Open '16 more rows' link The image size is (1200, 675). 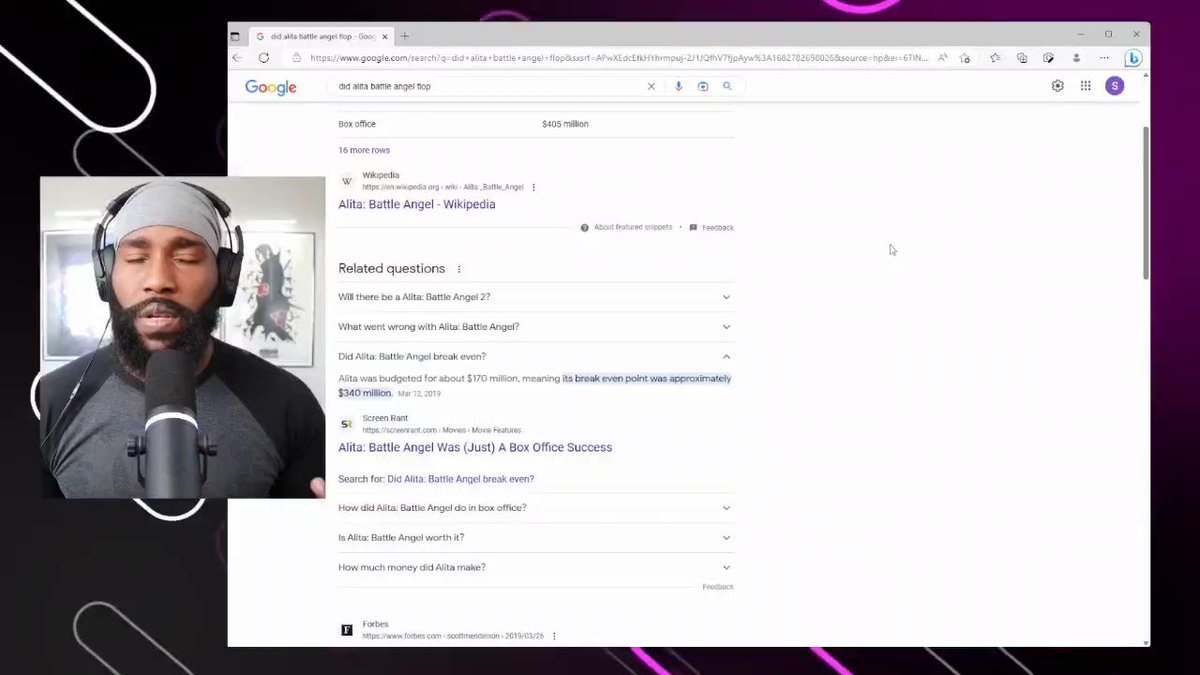click(364, 150)
